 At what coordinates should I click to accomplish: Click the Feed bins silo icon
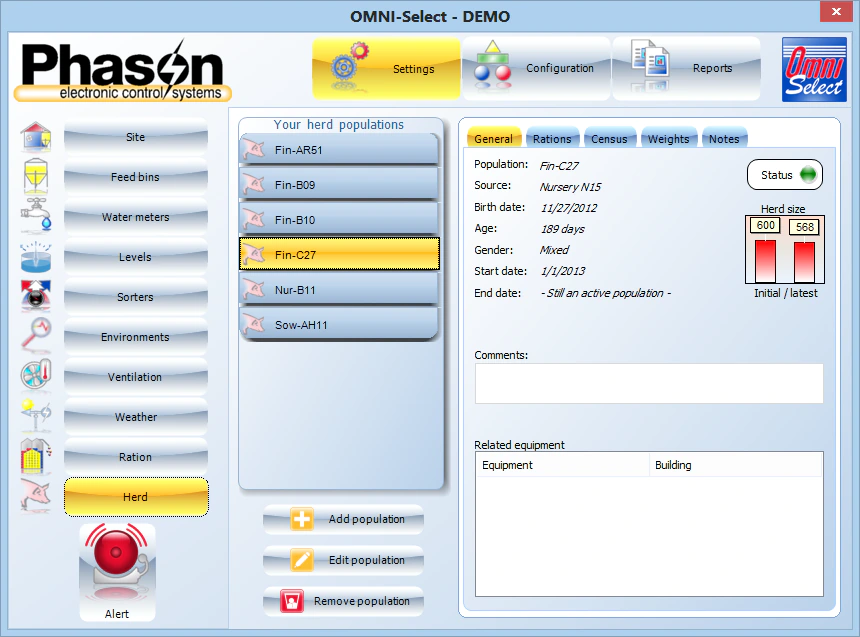pyautogui.click(x=36, y=177)
